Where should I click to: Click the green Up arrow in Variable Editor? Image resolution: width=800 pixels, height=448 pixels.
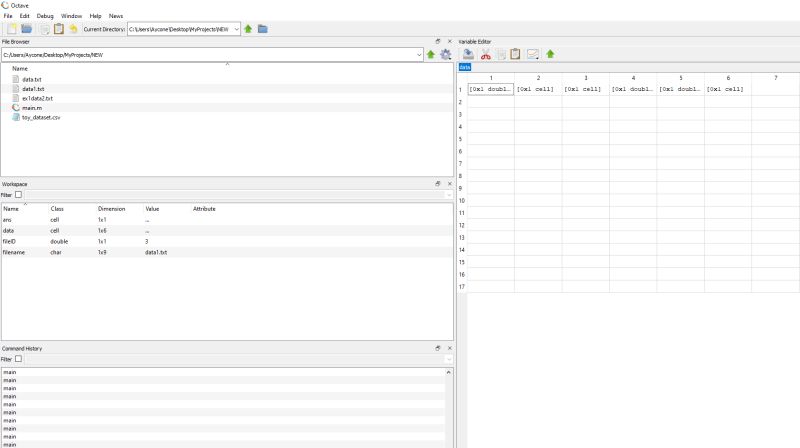tap(550, 54)
